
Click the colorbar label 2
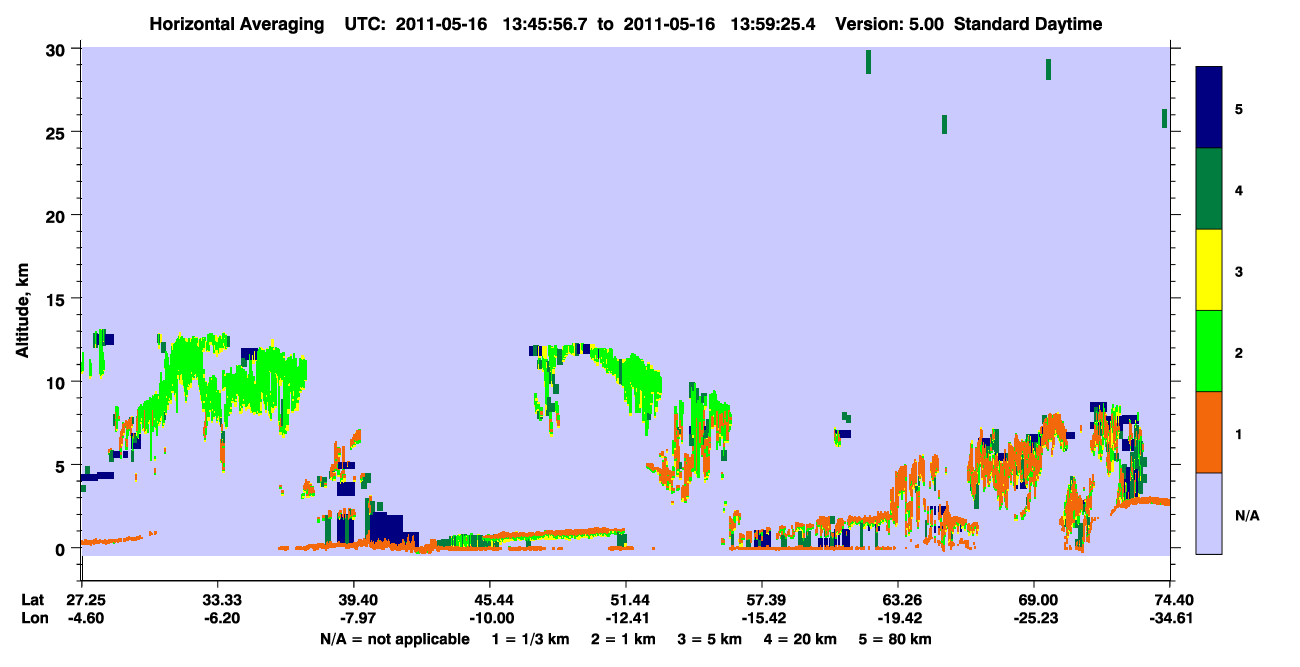(1238, 352)
